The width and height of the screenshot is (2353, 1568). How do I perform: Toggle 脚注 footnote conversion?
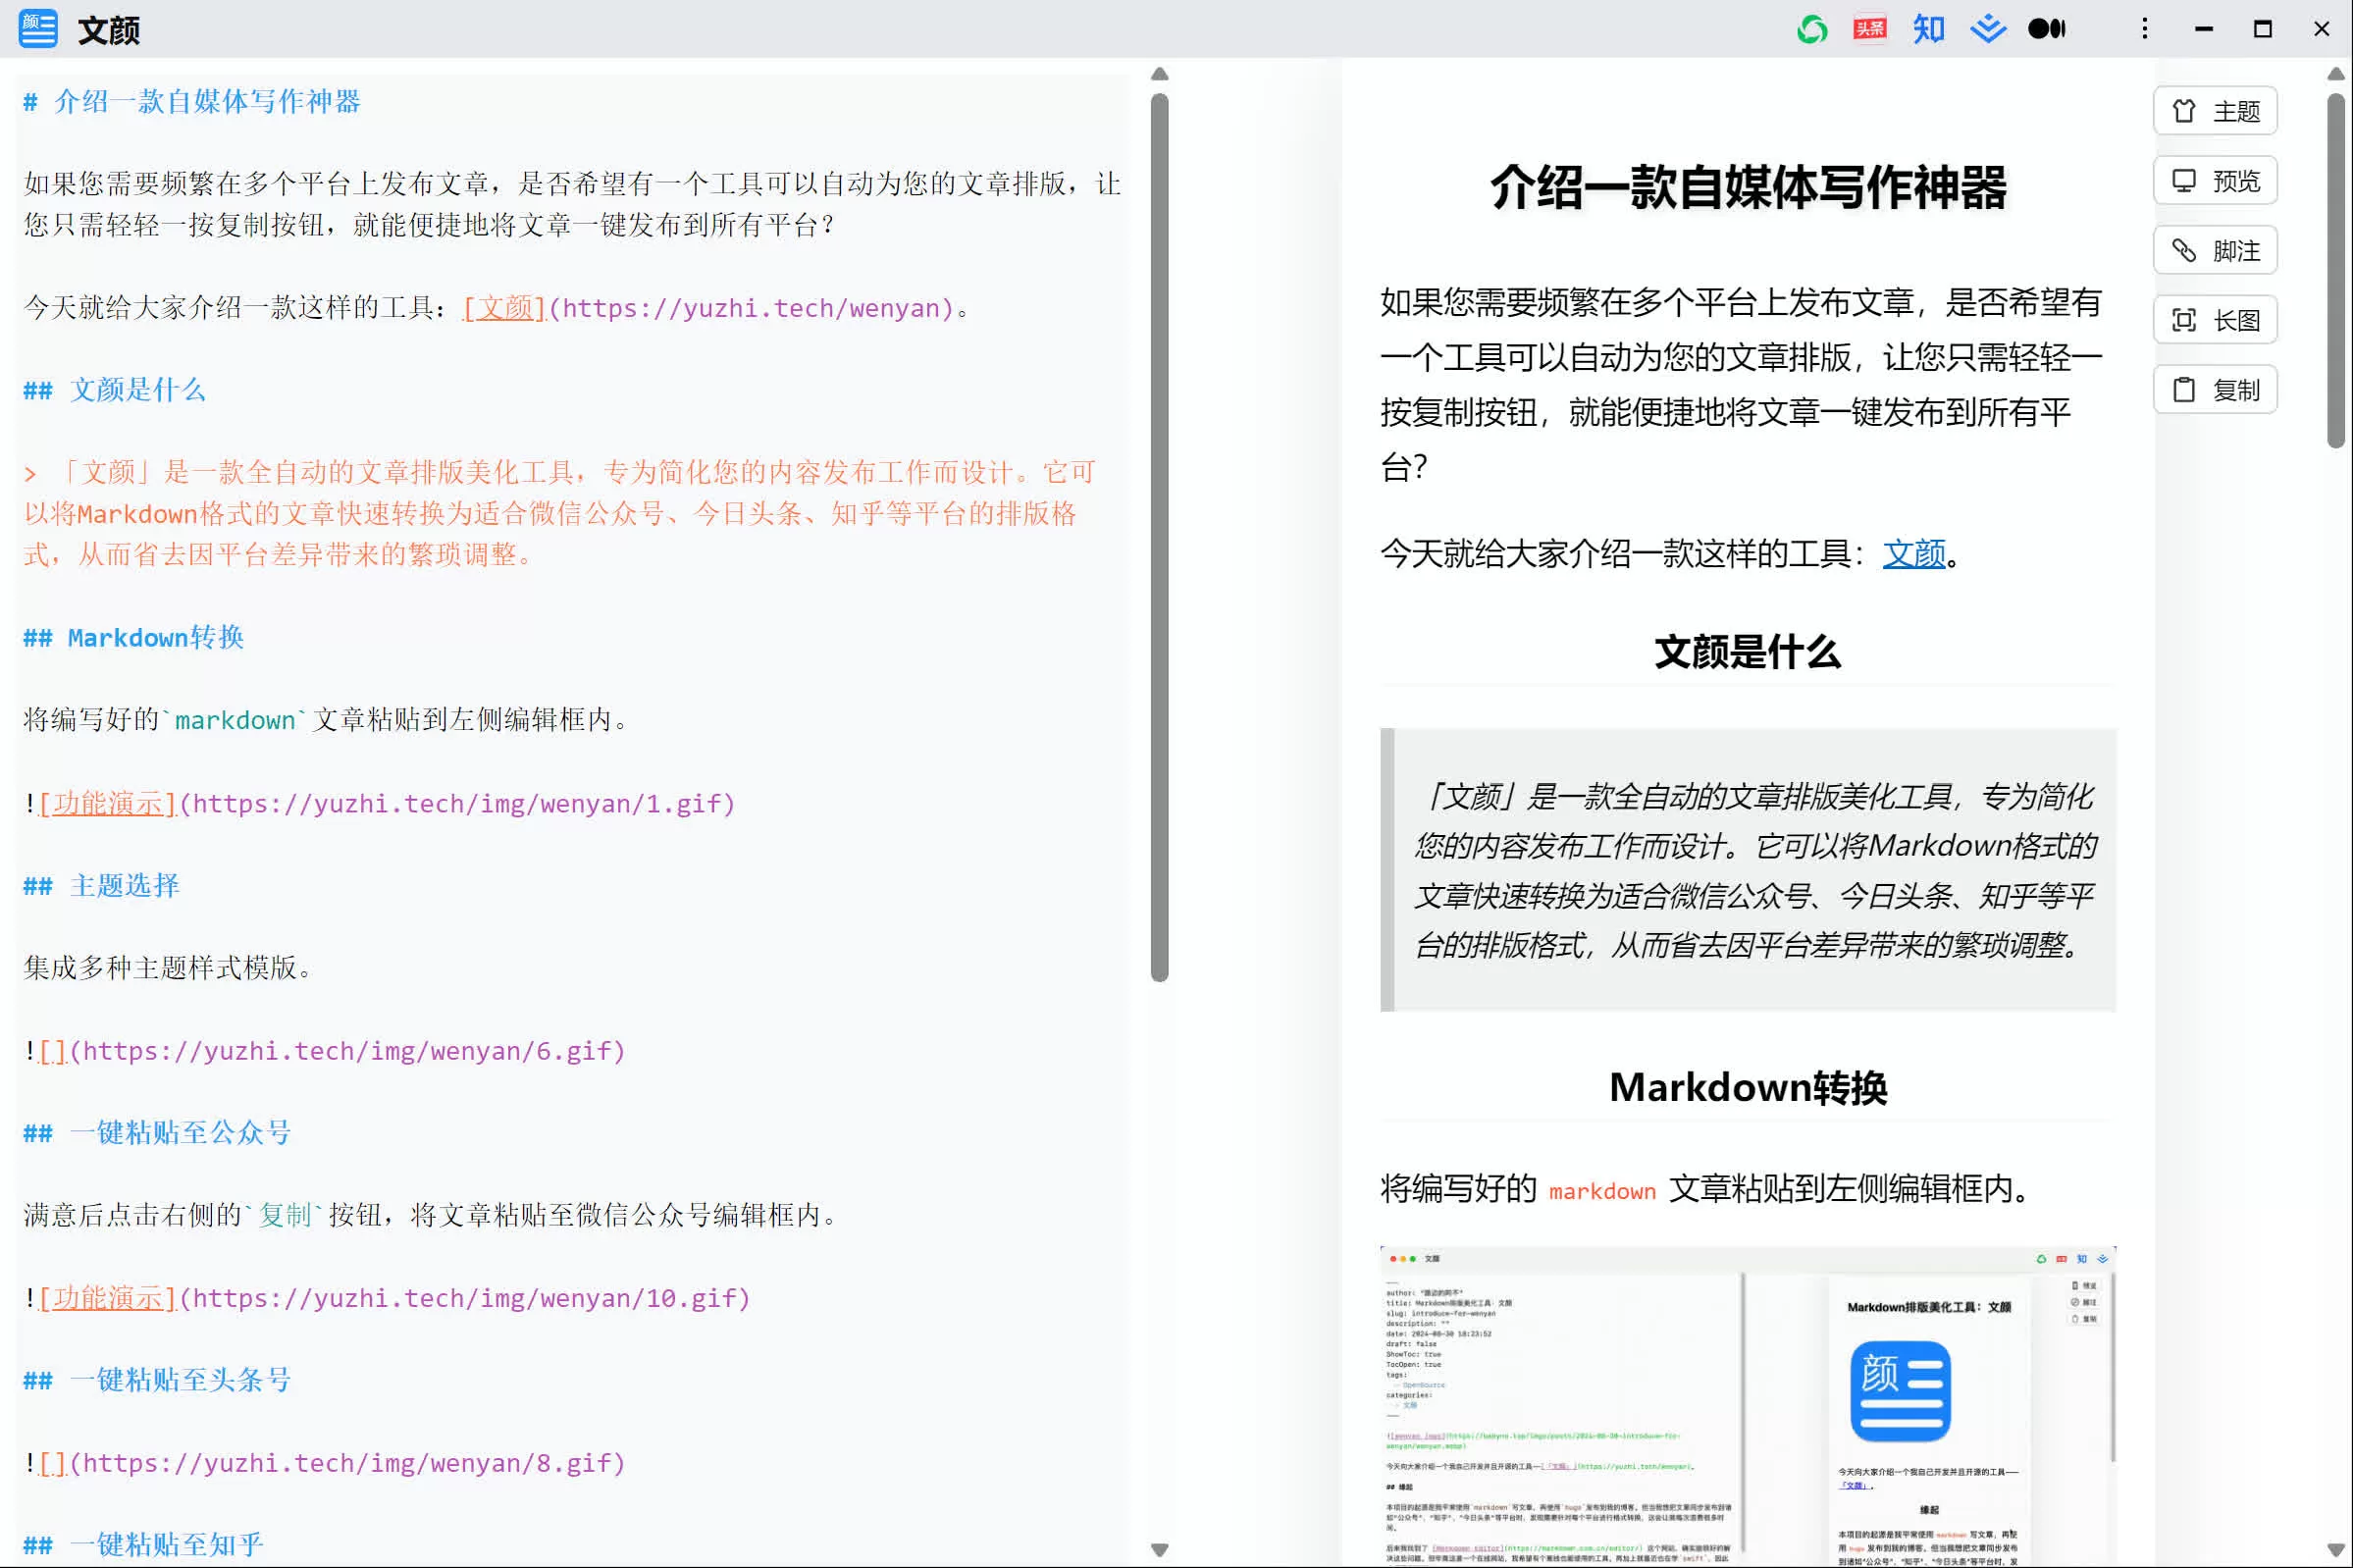2214,251
